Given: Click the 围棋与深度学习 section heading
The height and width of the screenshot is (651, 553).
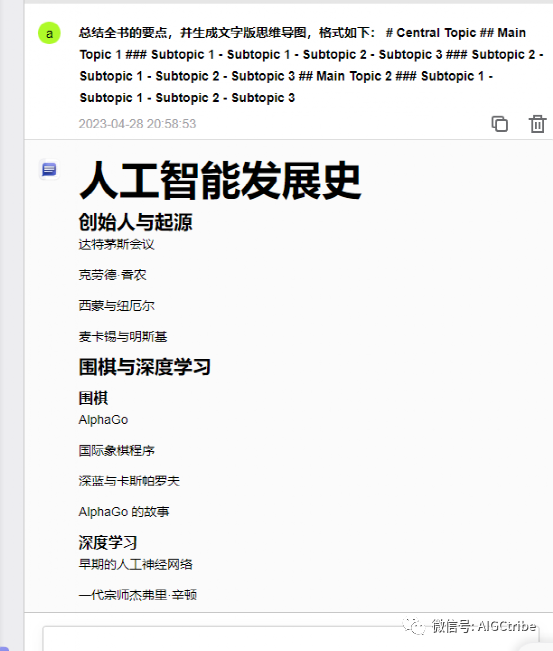Looking at the screenshot, I should tap(144, 367).
